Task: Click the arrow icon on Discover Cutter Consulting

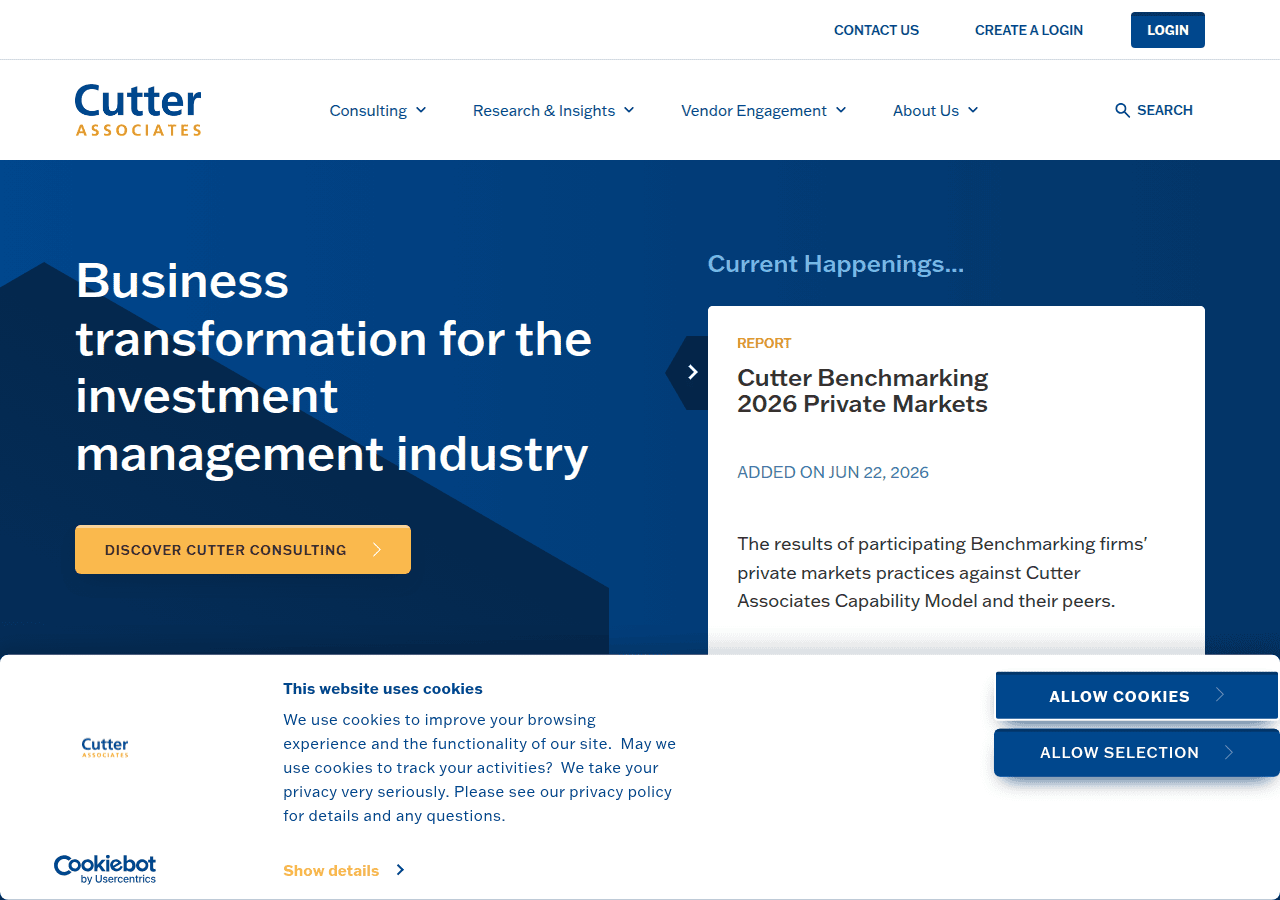Action: (x=377, y=549)
